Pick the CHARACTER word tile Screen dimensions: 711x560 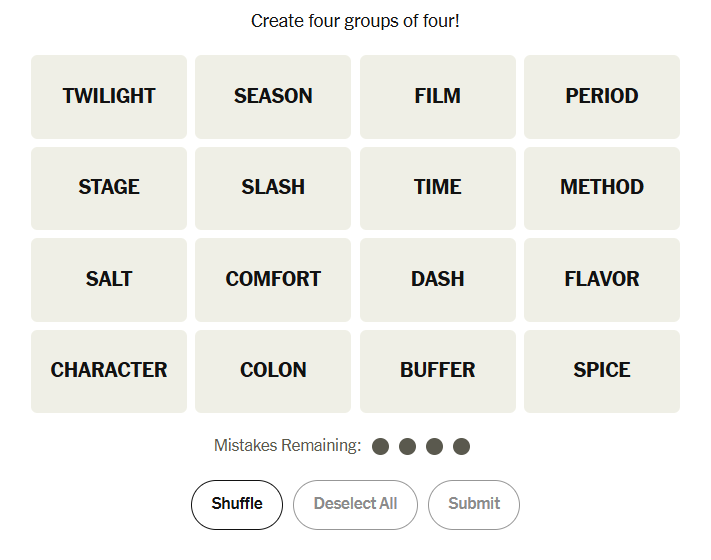[109, 371]
